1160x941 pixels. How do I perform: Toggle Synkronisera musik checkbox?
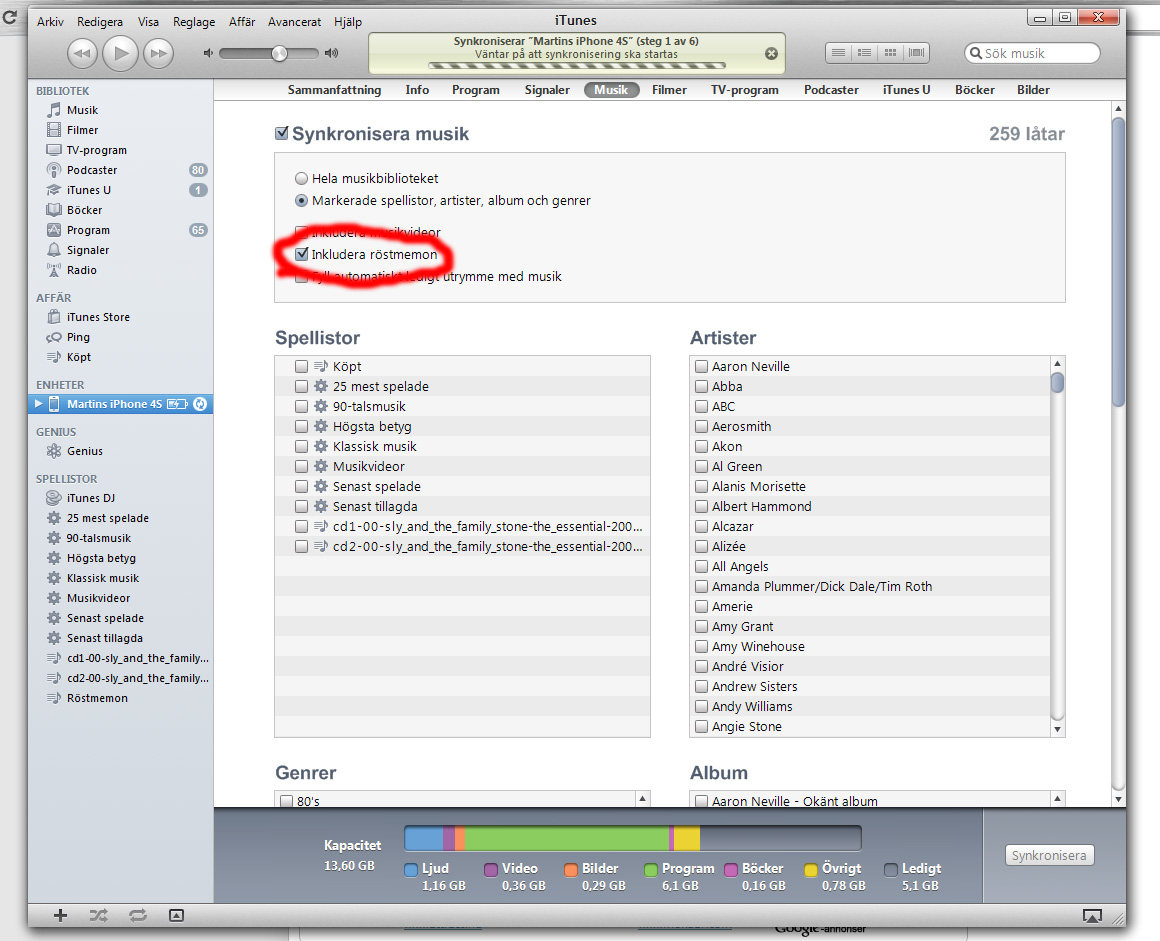282,133
